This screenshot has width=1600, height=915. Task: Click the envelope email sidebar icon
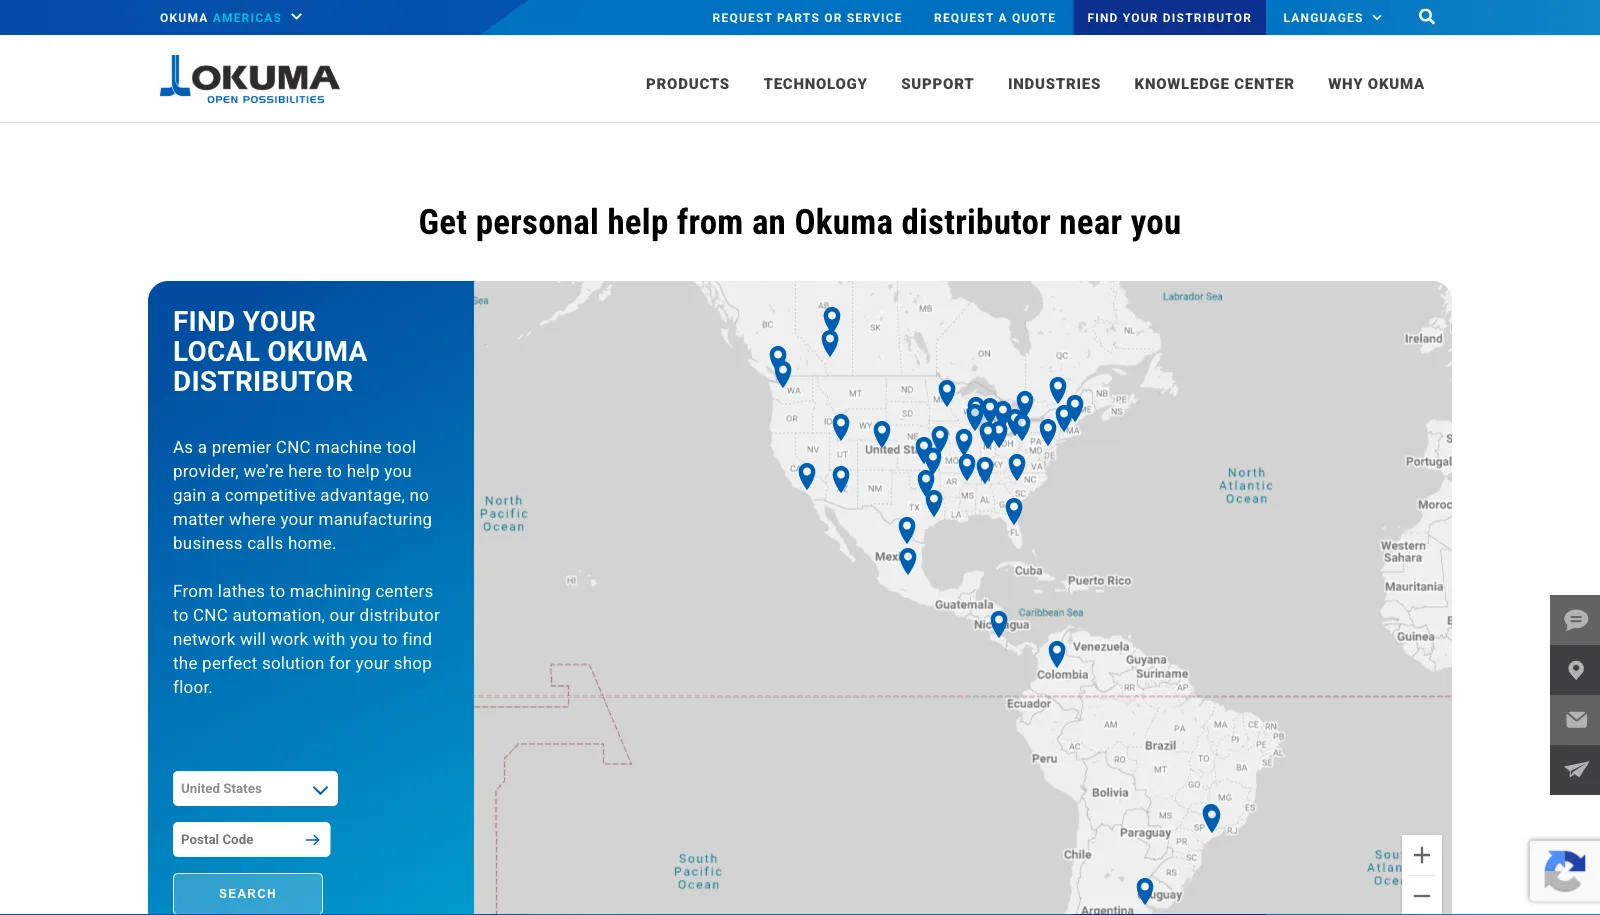coord(1575,720)
